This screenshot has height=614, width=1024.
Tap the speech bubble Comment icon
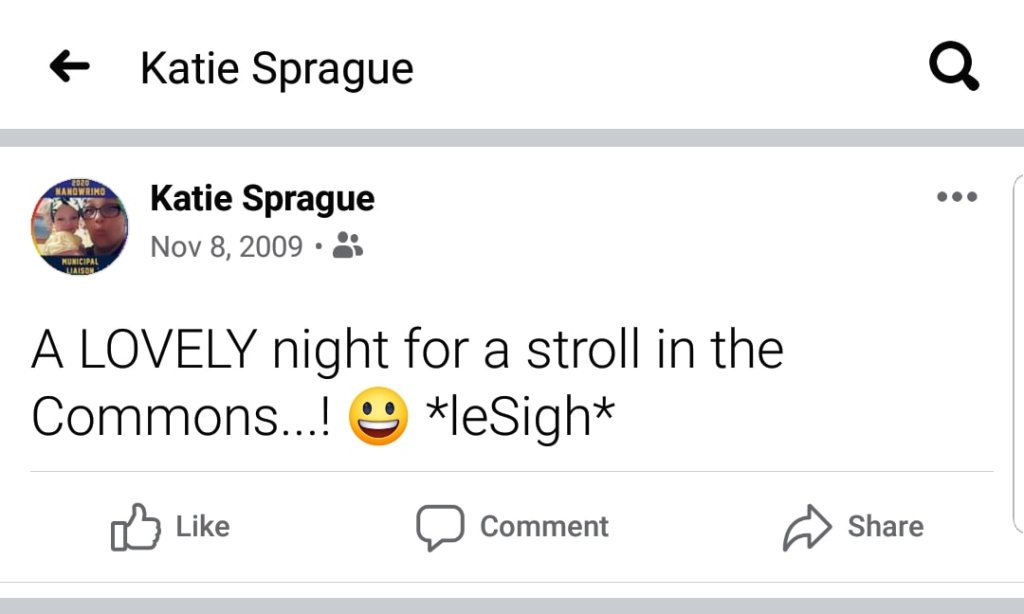point(440,527)
